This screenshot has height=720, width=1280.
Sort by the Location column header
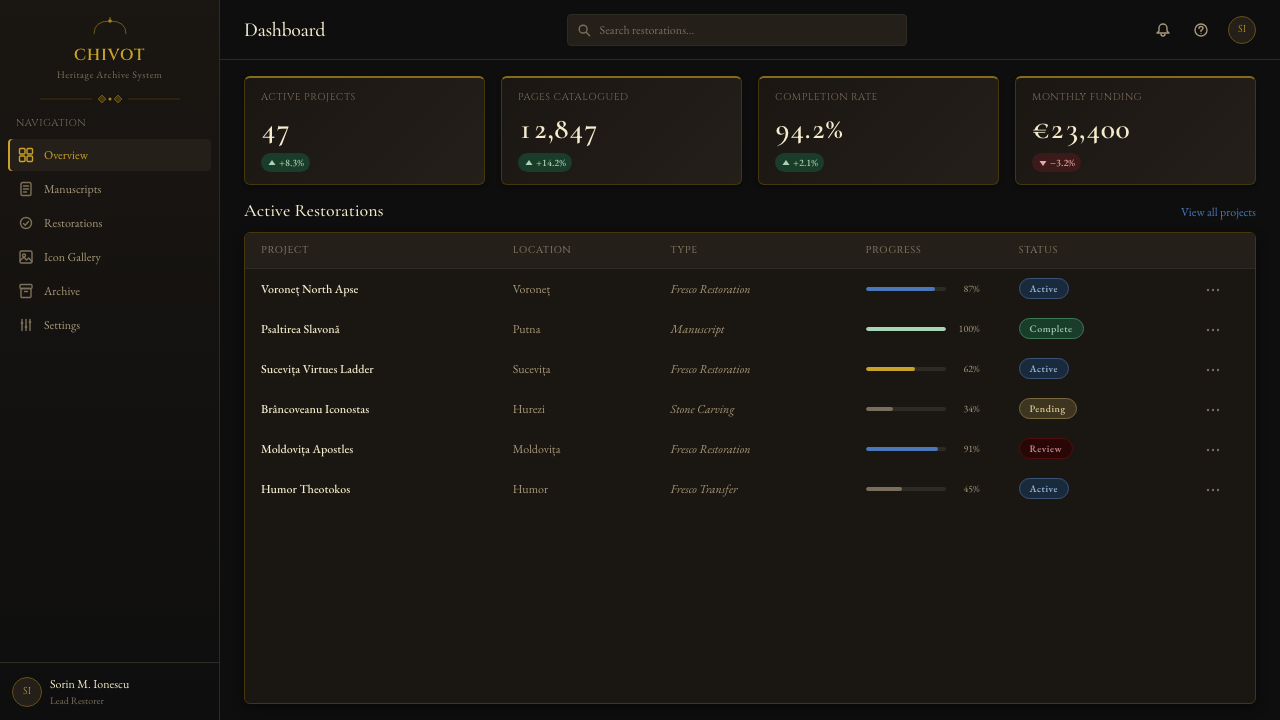542,250
